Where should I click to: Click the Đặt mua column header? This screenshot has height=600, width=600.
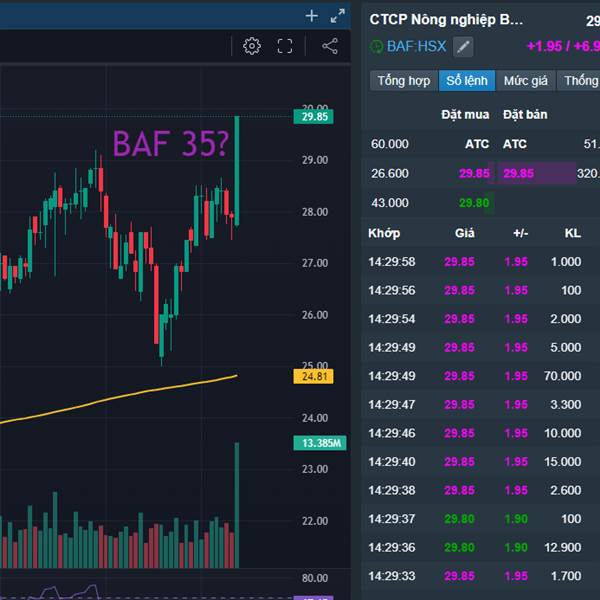tap(465, 114)
